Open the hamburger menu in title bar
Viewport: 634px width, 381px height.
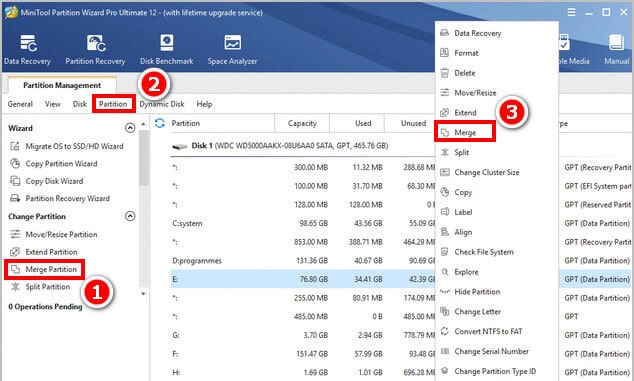571,13
